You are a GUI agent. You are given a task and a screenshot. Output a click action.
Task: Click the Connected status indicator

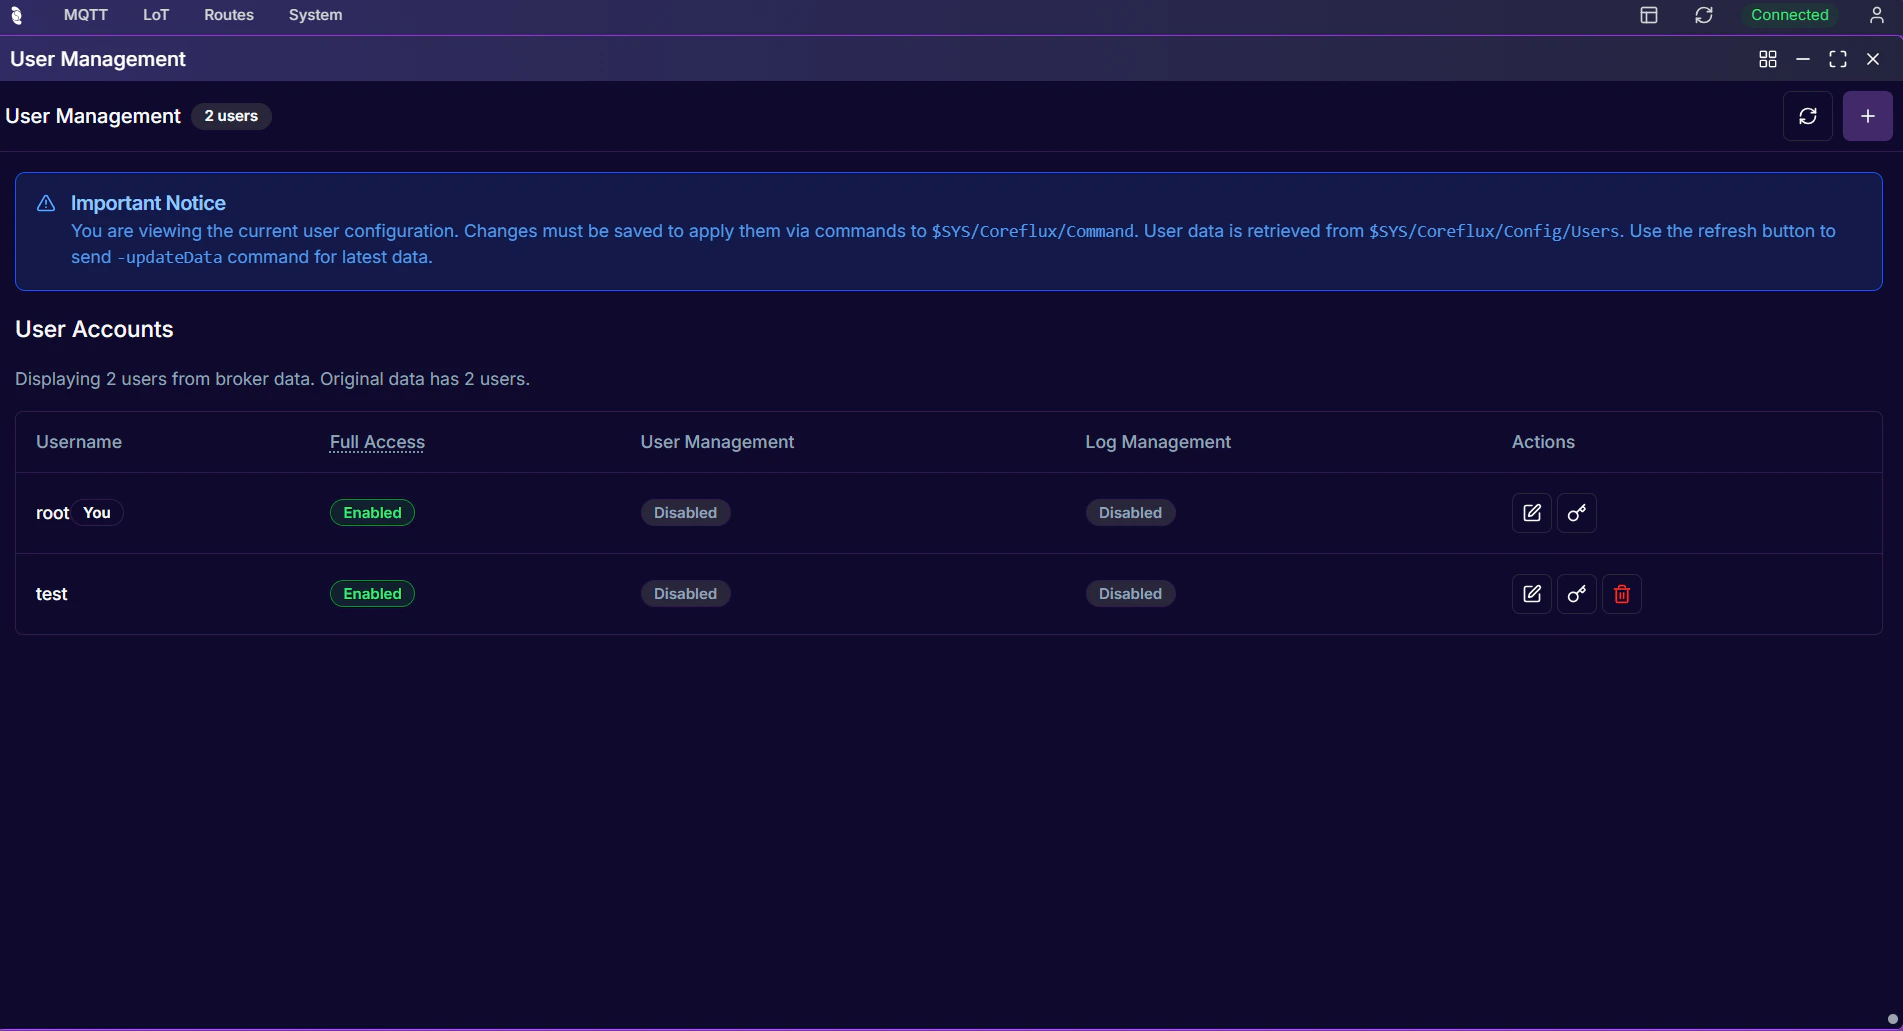pyautogui.click(x=1790, y=15)
